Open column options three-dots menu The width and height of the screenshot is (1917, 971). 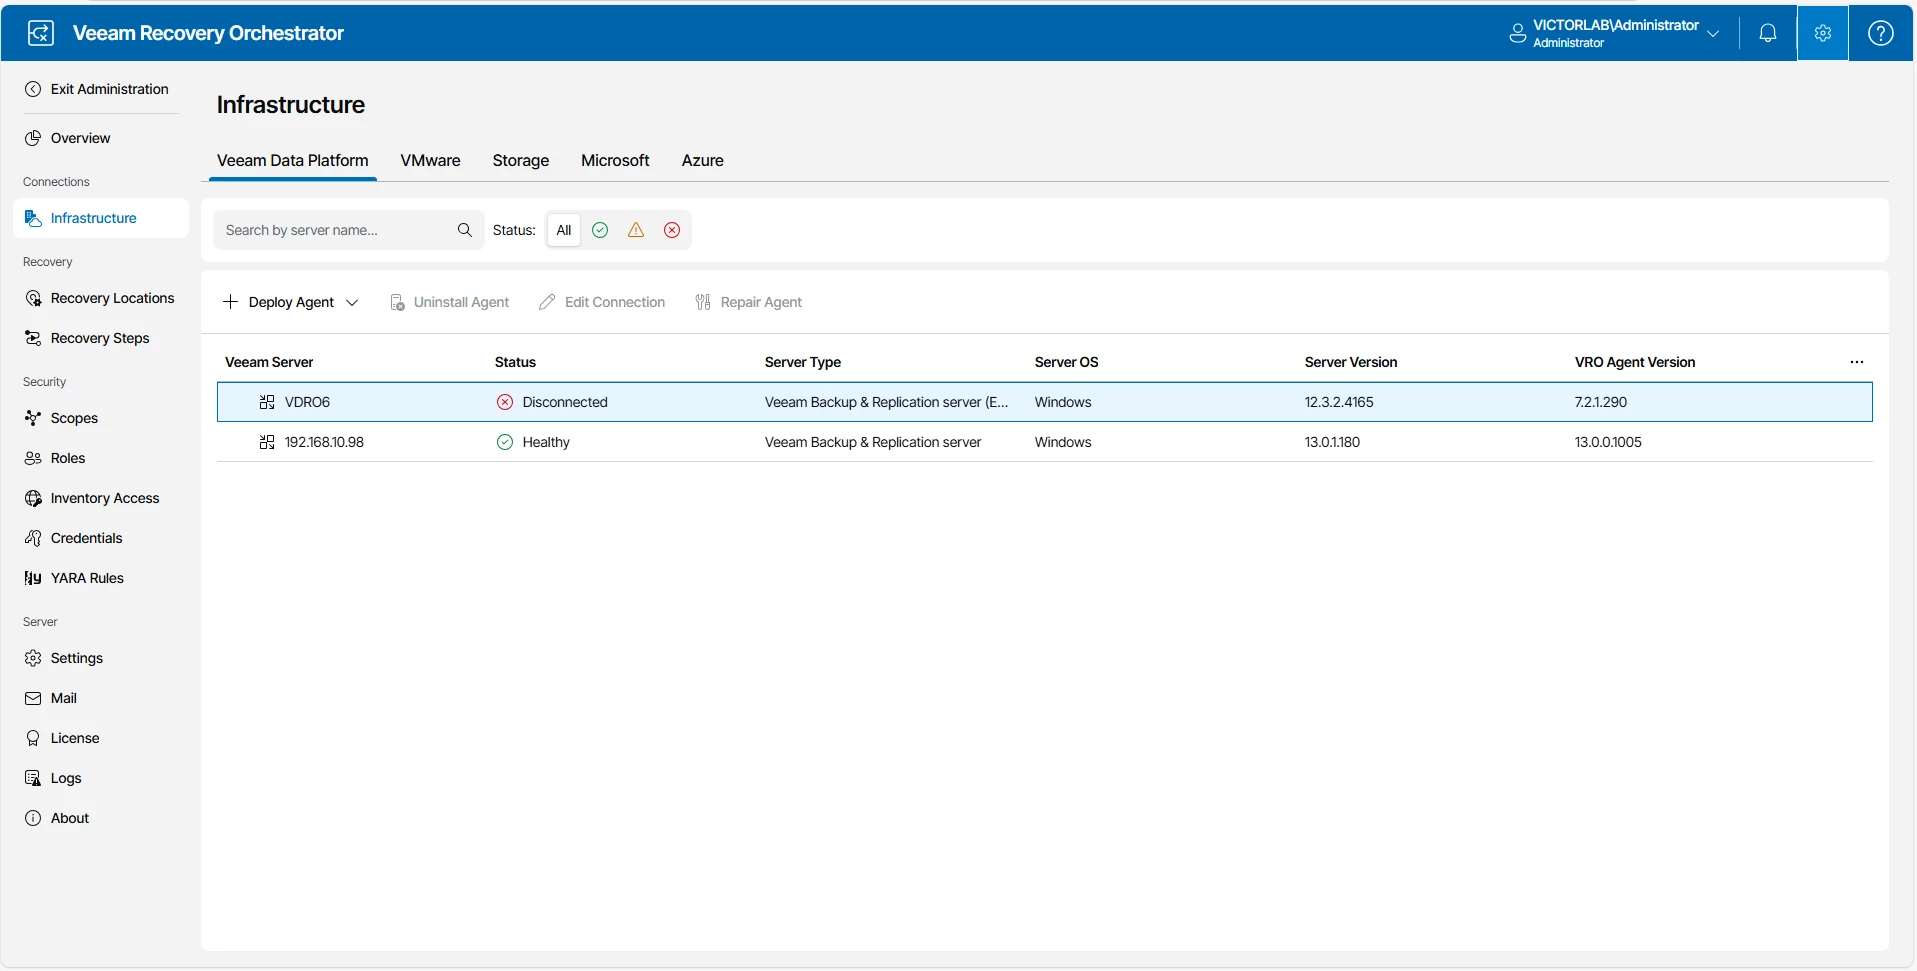pyautogui.click(x=1856, y=362)
